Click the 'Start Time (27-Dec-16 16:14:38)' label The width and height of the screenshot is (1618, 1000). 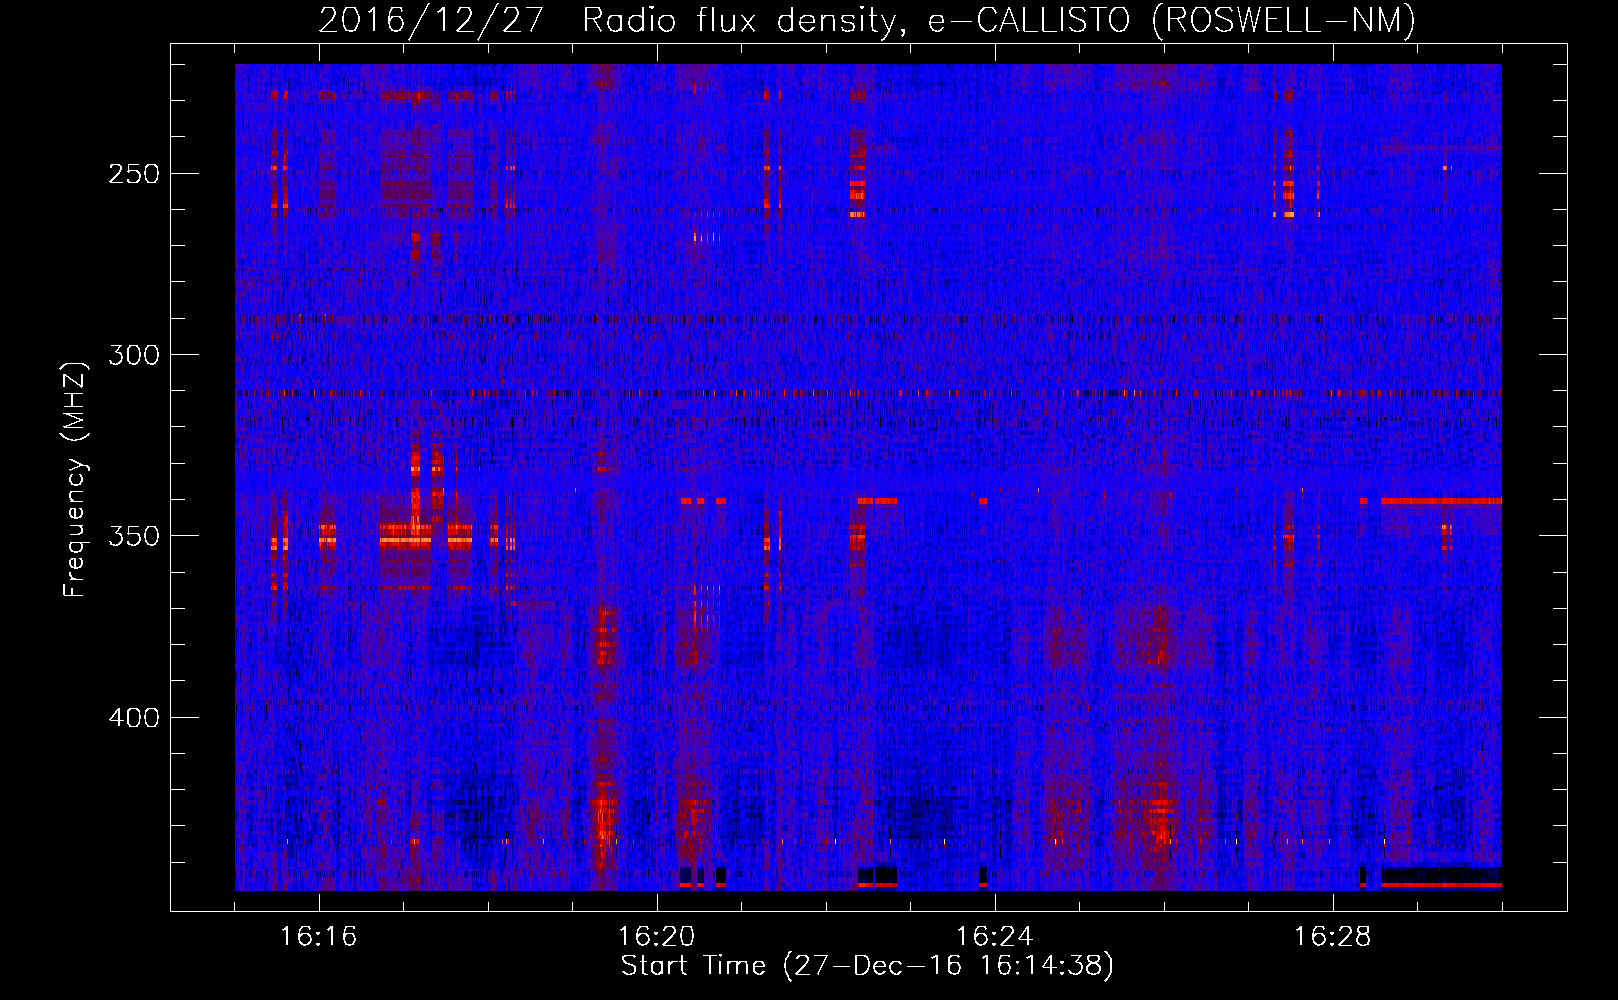click(x=867, y=966)
